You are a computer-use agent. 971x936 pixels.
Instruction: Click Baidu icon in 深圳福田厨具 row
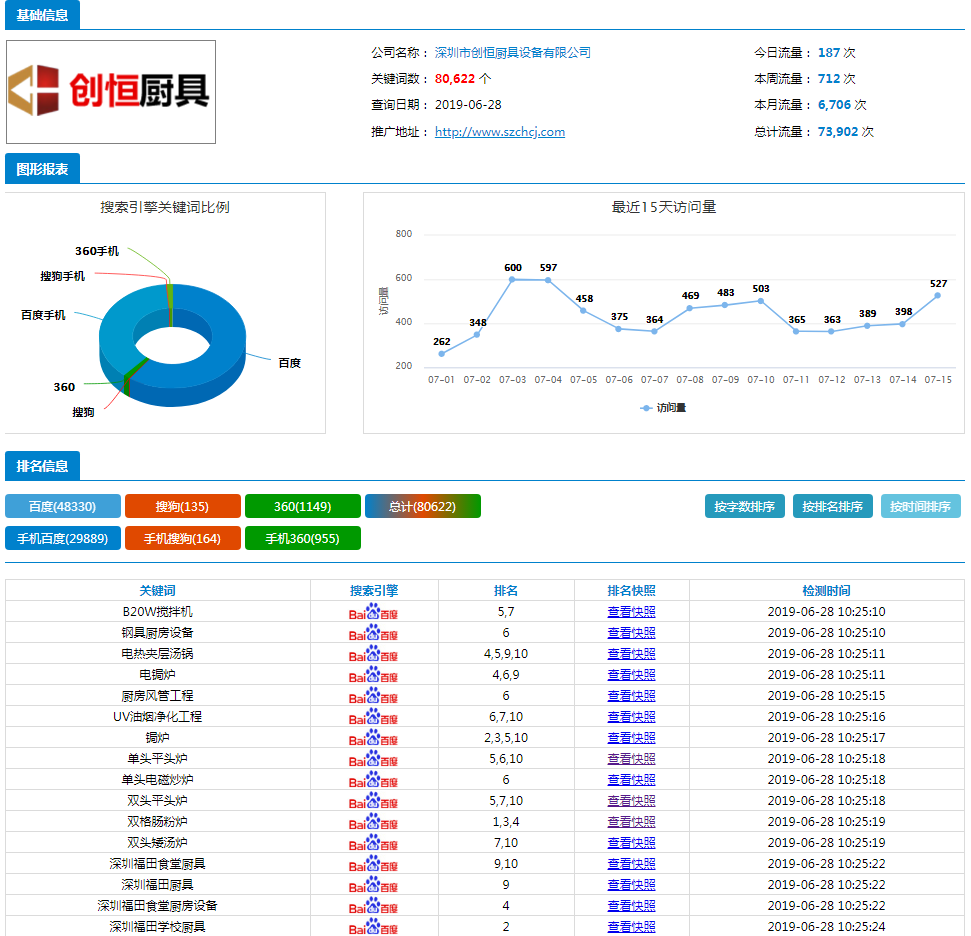[373, 885]
